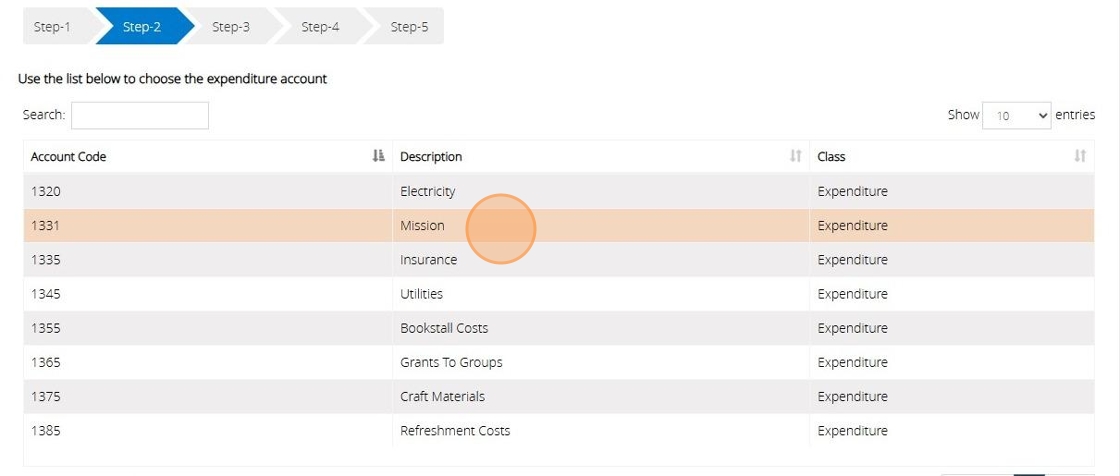Switch to Step-2 tab
The width and height of the screenshot is (1120, 476).
tap(142, 27)
